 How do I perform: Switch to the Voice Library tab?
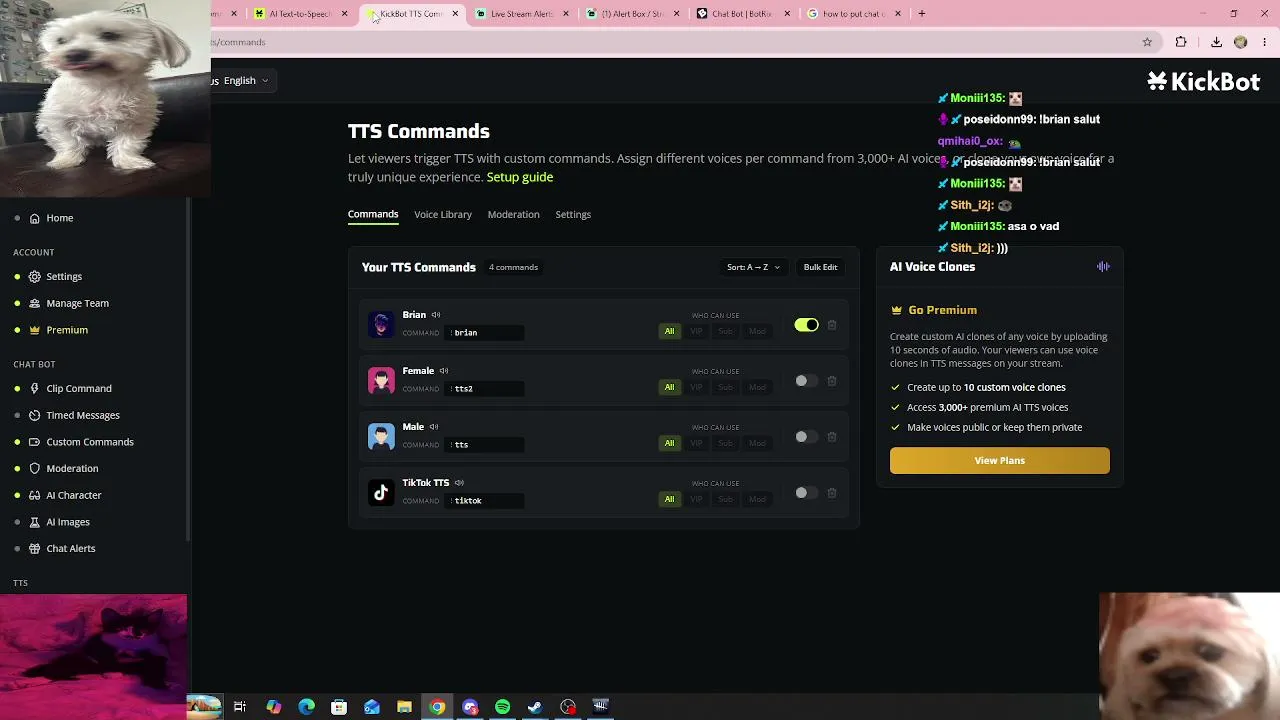point(443,214)
